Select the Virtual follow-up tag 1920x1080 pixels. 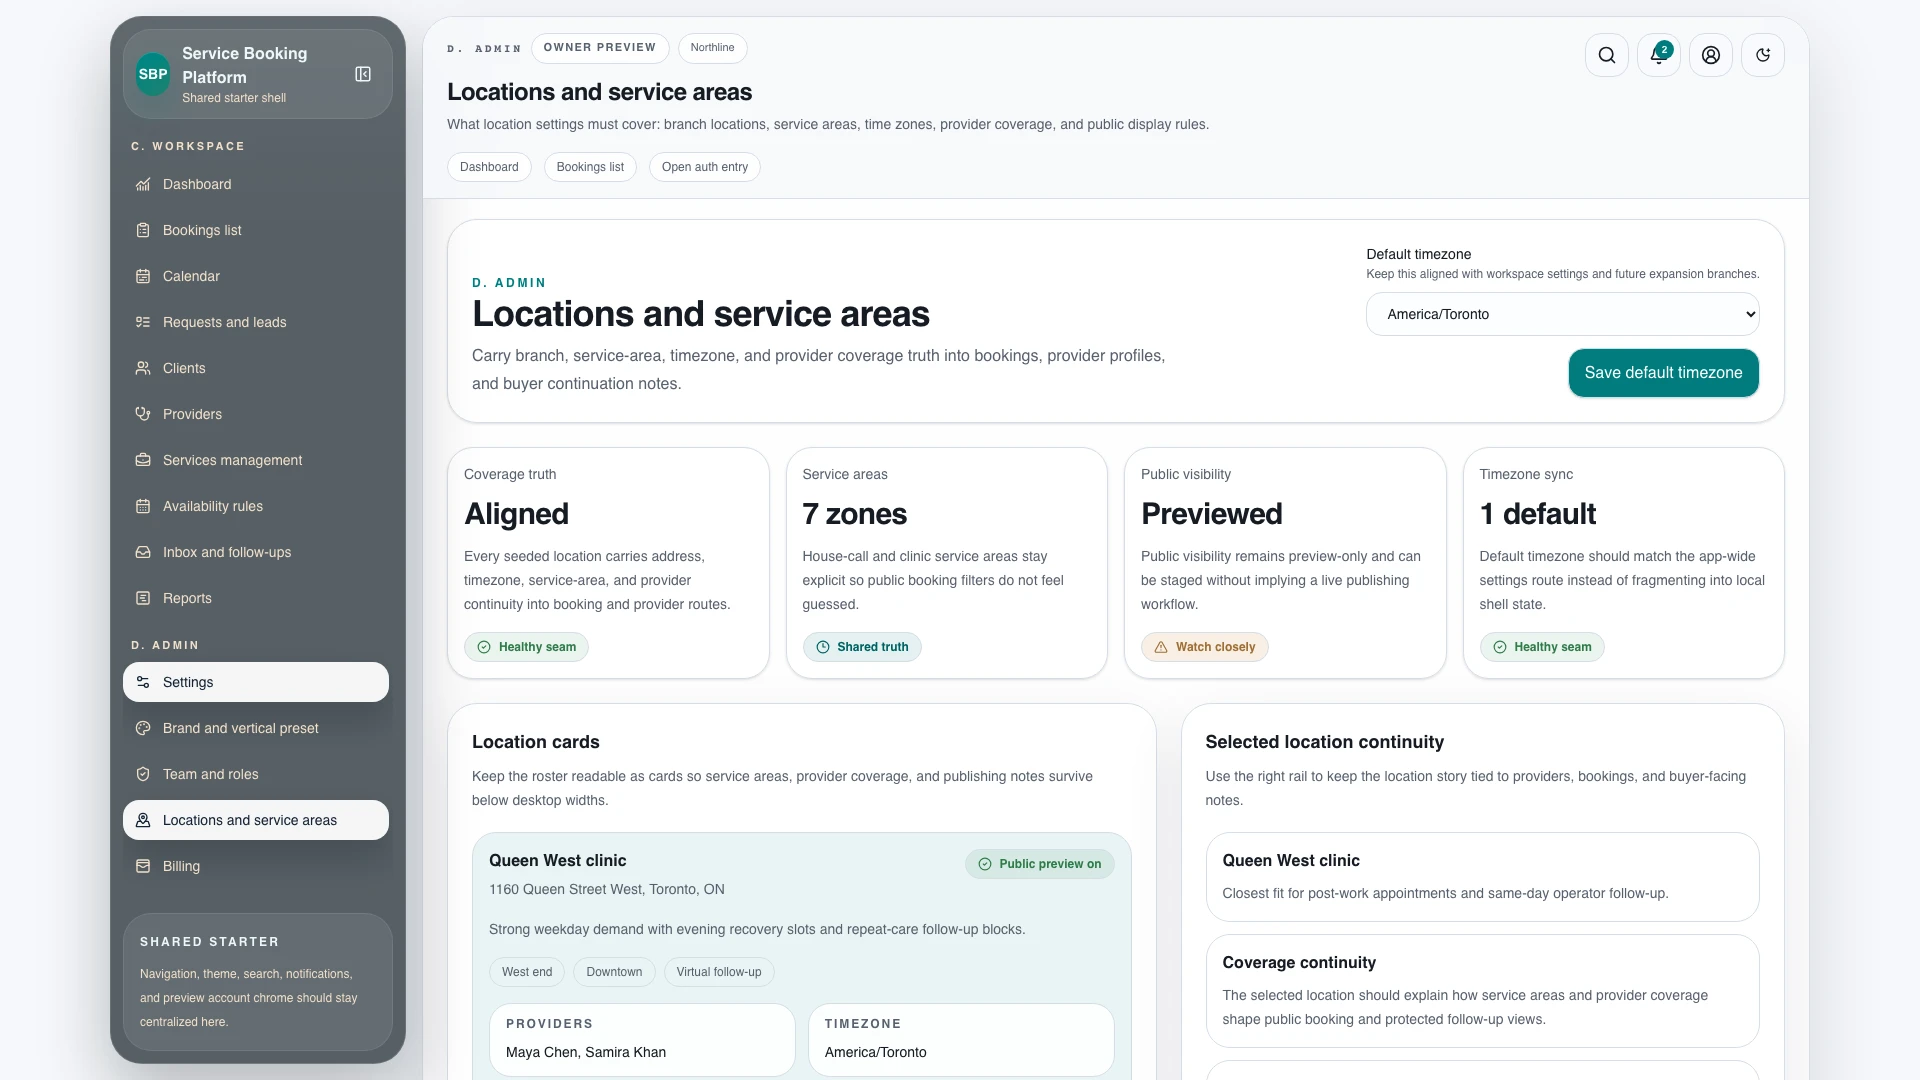point(719,972)
